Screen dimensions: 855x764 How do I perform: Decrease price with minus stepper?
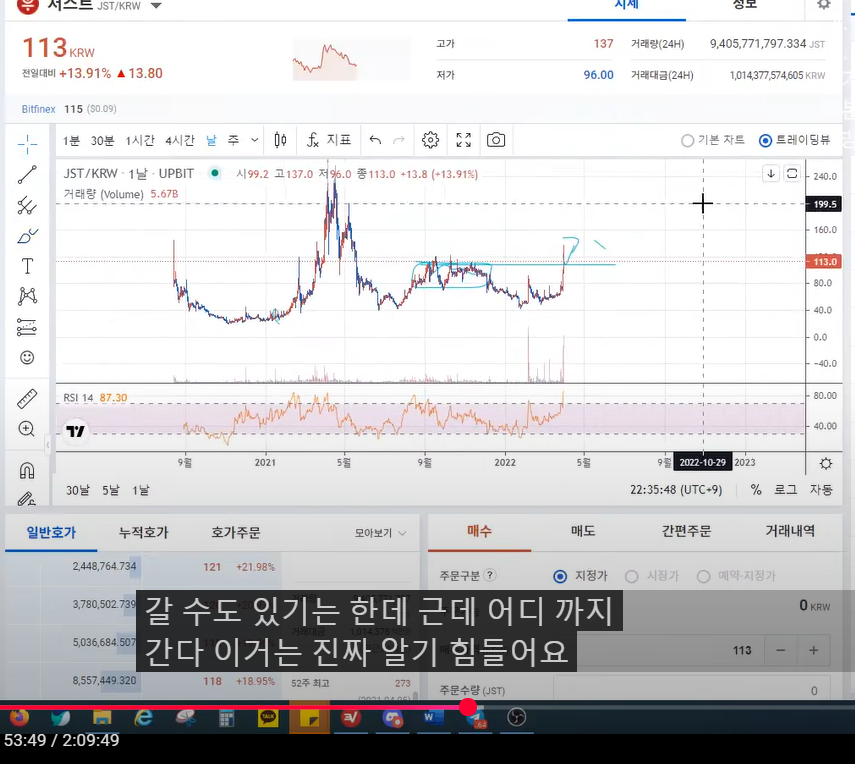click(780, 650)
